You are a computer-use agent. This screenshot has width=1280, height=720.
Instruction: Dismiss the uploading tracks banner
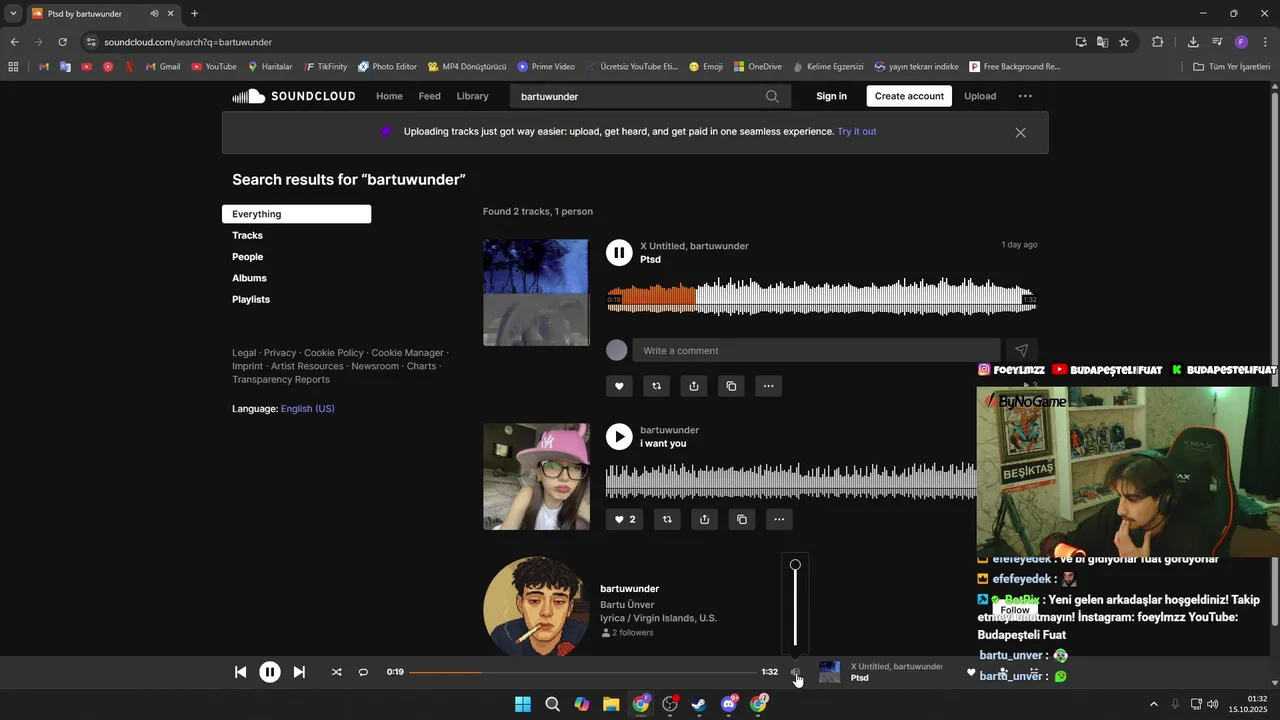point(1020,132)
